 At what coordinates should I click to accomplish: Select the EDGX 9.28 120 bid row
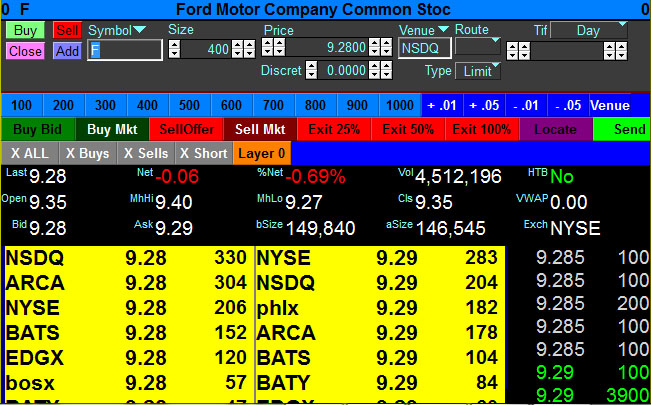[129, 358]
